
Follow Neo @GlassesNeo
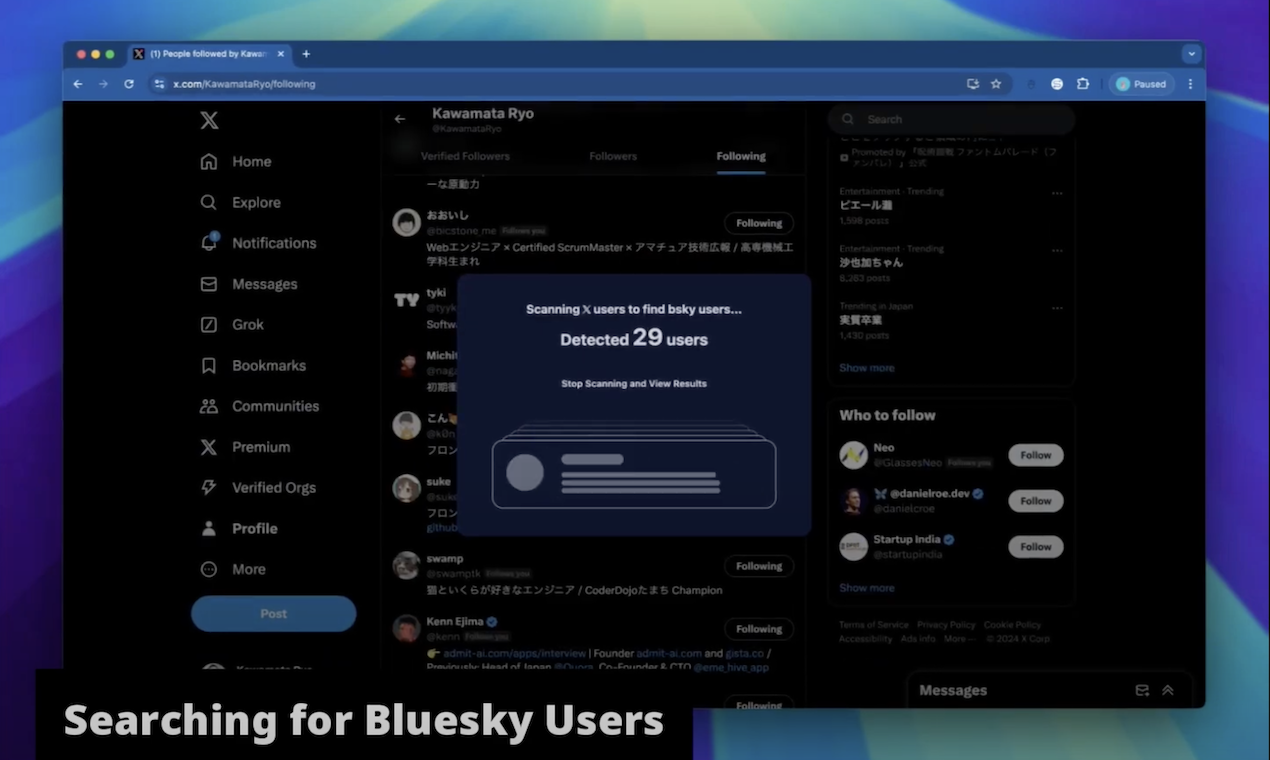click(1036, 455)
